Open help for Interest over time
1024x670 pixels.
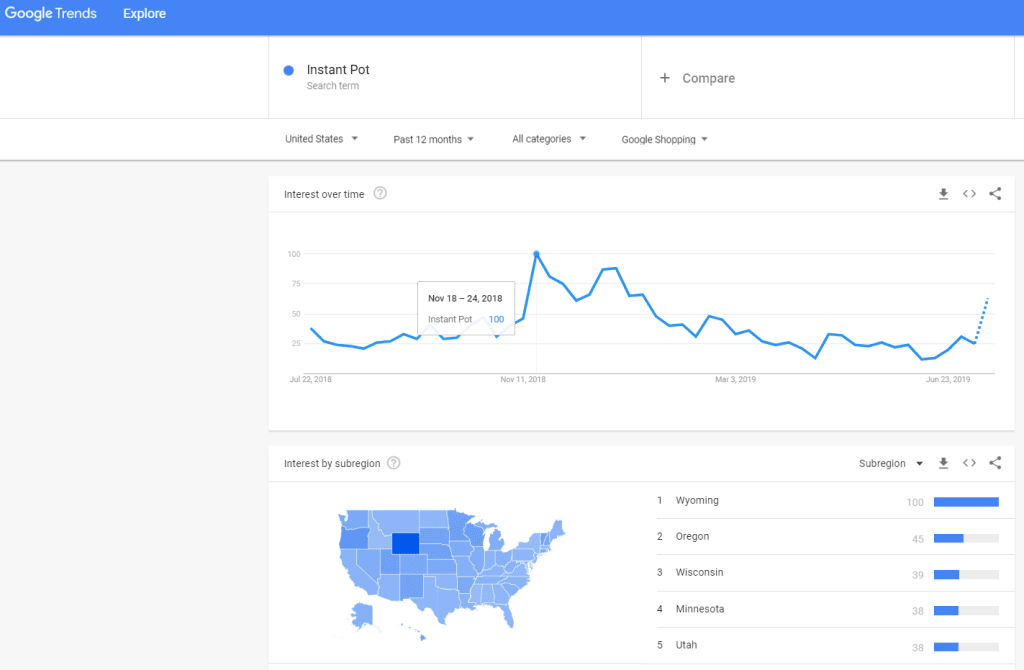tap(380, 193)
